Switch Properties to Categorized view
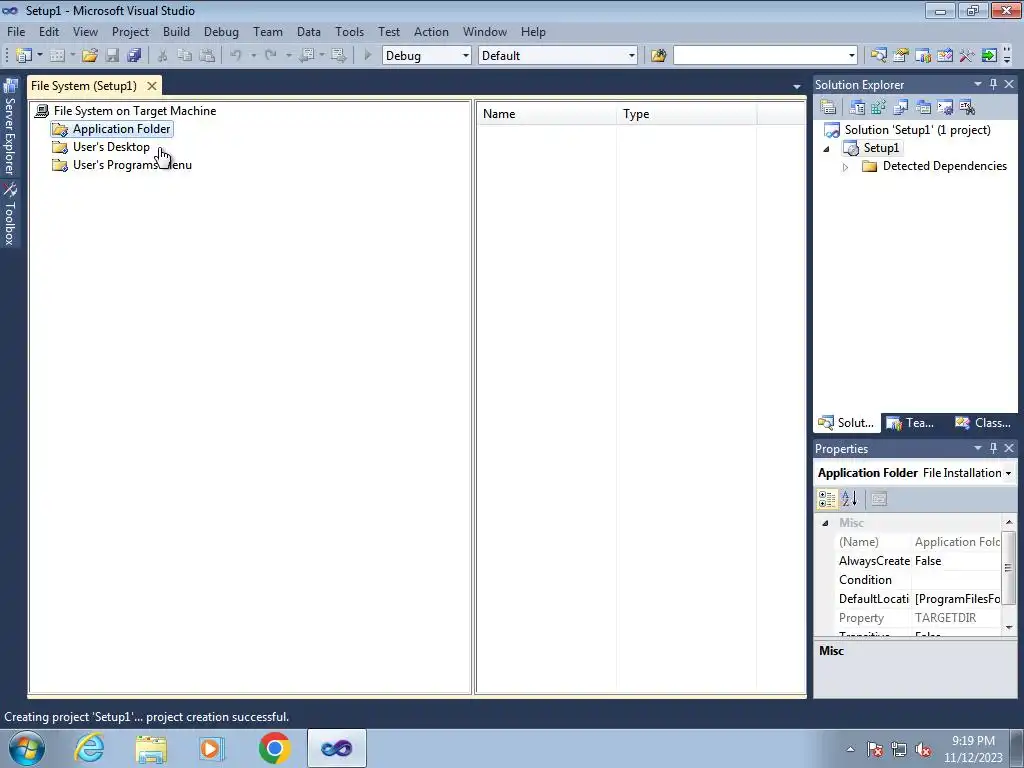Viewport: 1024px width, 768px height. click(x=827, y=499)
